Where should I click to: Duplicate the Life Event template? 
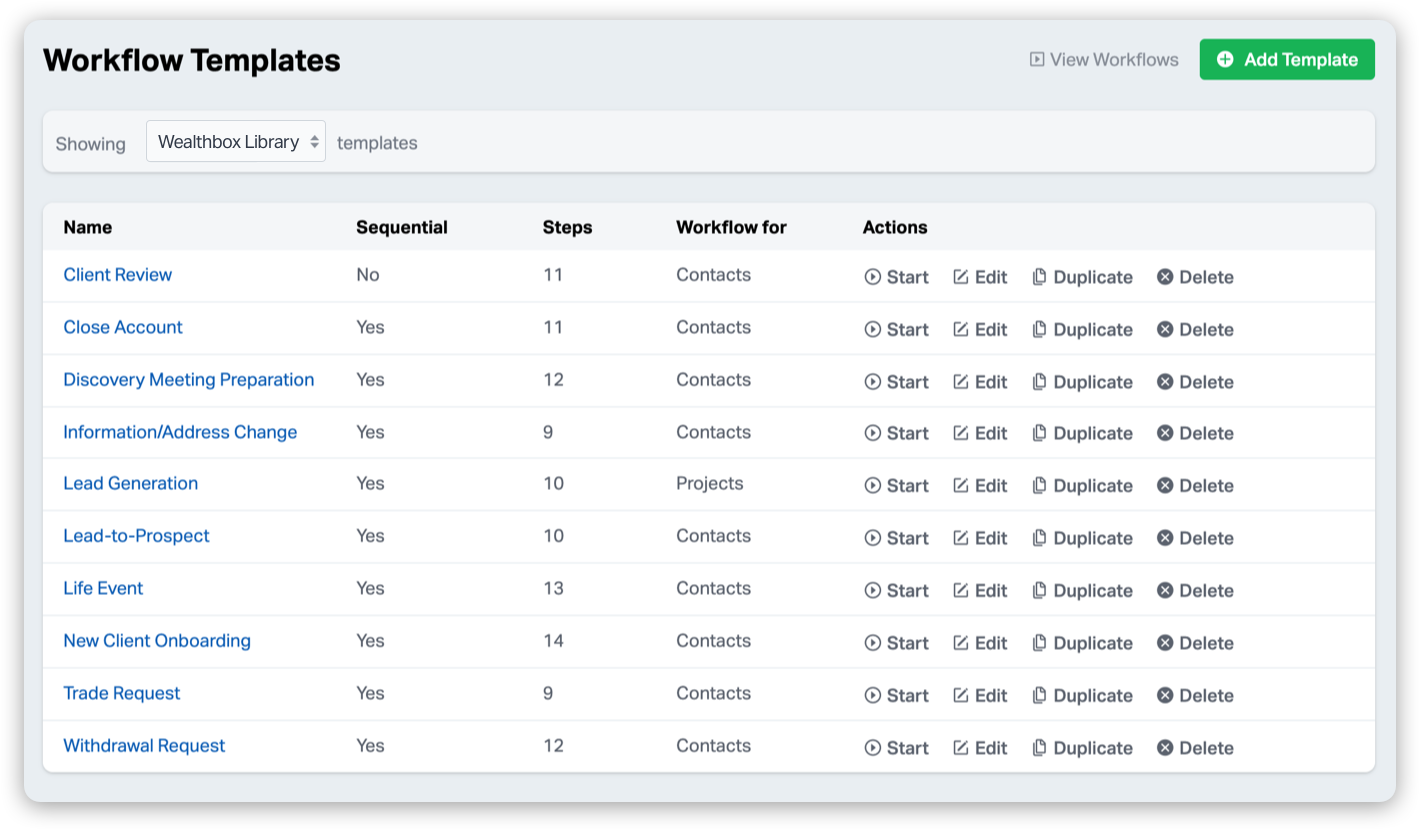click(1082, 590)
